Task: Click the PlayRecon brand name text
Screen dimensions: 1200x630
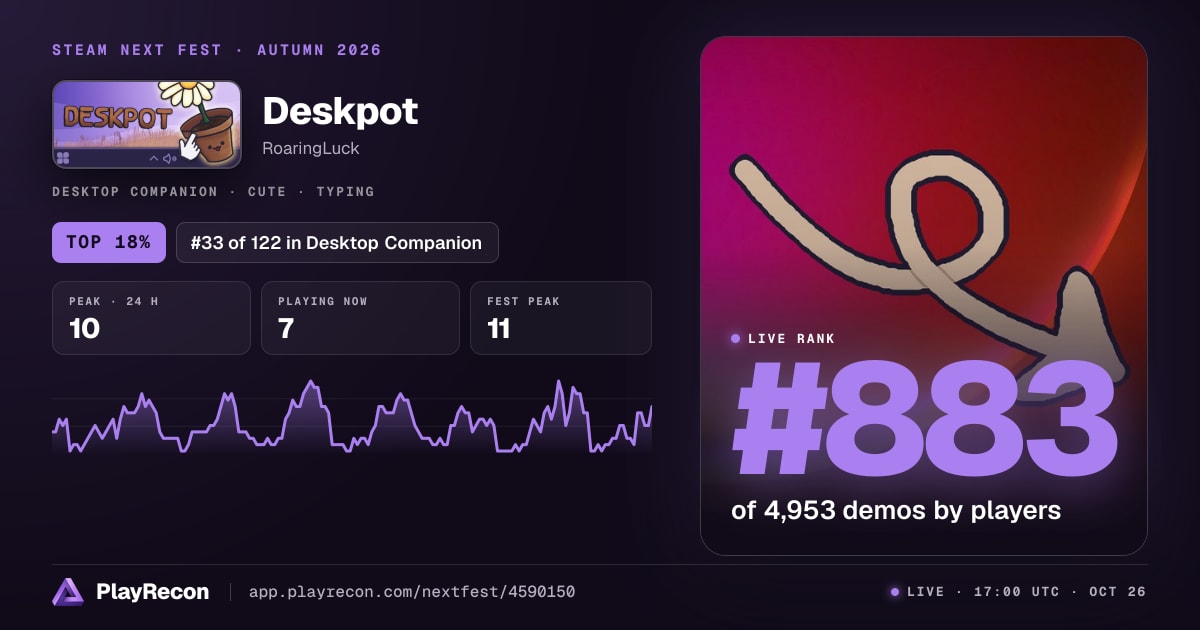Action: click(x=153, y=592)
